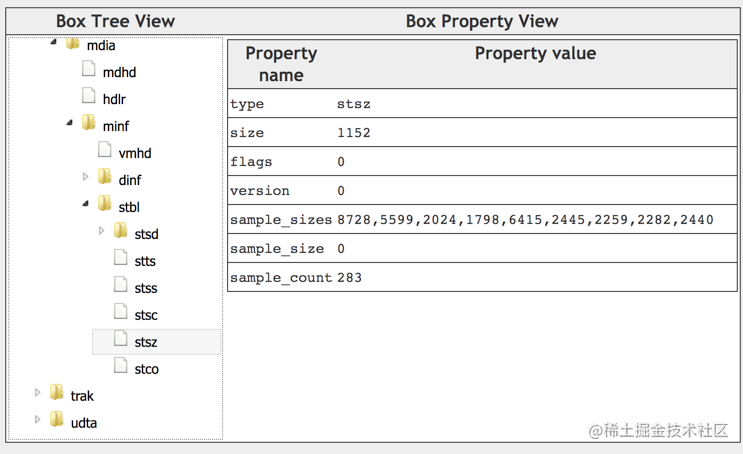Click the mdhd file icon
Screen dimensions: 743x454
pos(89,68)
